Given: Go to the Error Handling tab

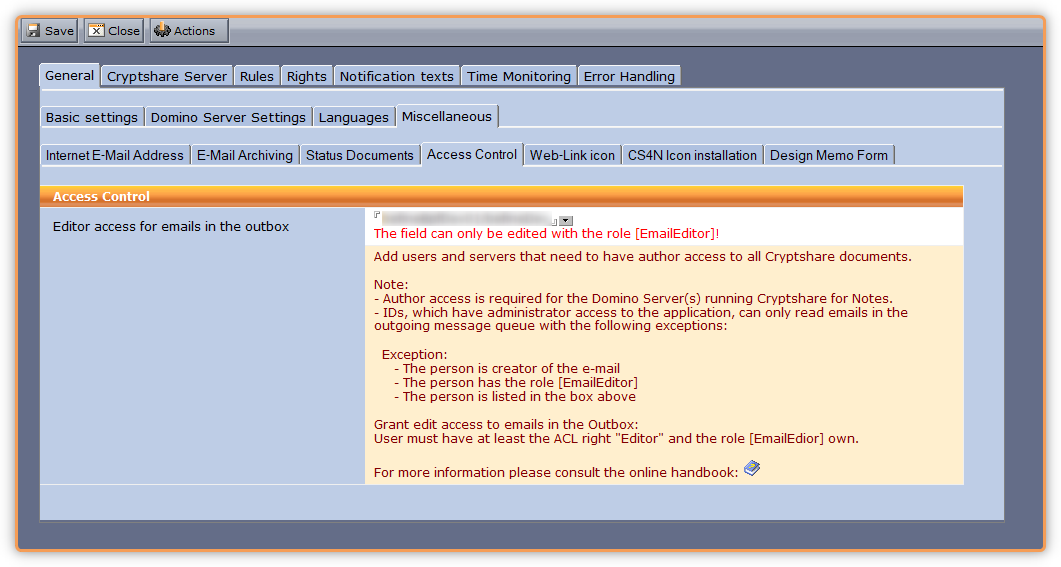Looking at the screenshot, I should (x=629, y=76).
